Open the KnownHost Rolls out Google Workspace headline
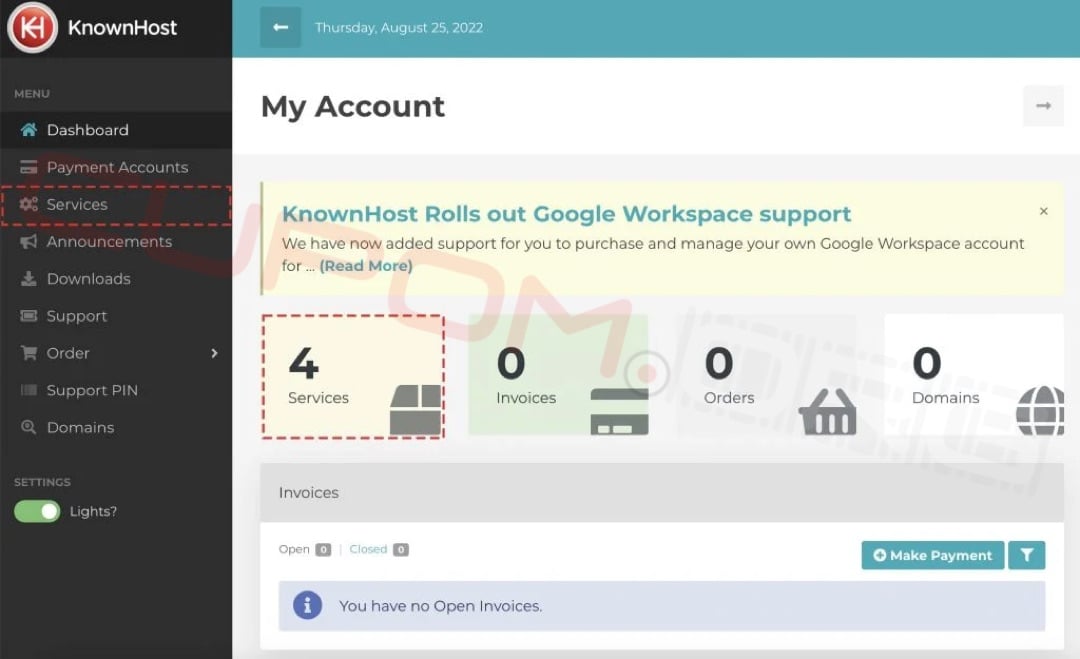 (x=566, y=213)
